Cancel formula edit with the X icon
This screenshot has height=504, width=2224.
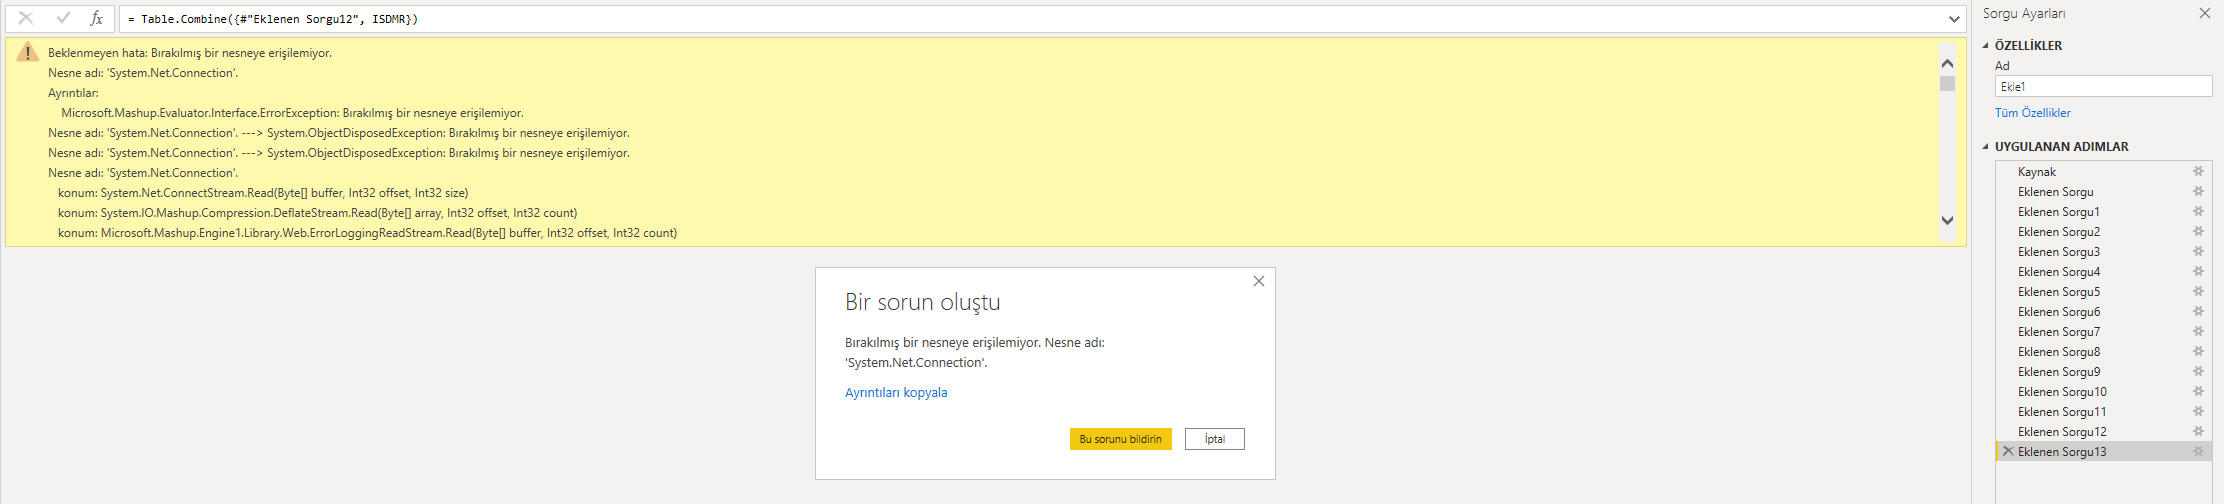pyautogui.click(x=26, y=18)
